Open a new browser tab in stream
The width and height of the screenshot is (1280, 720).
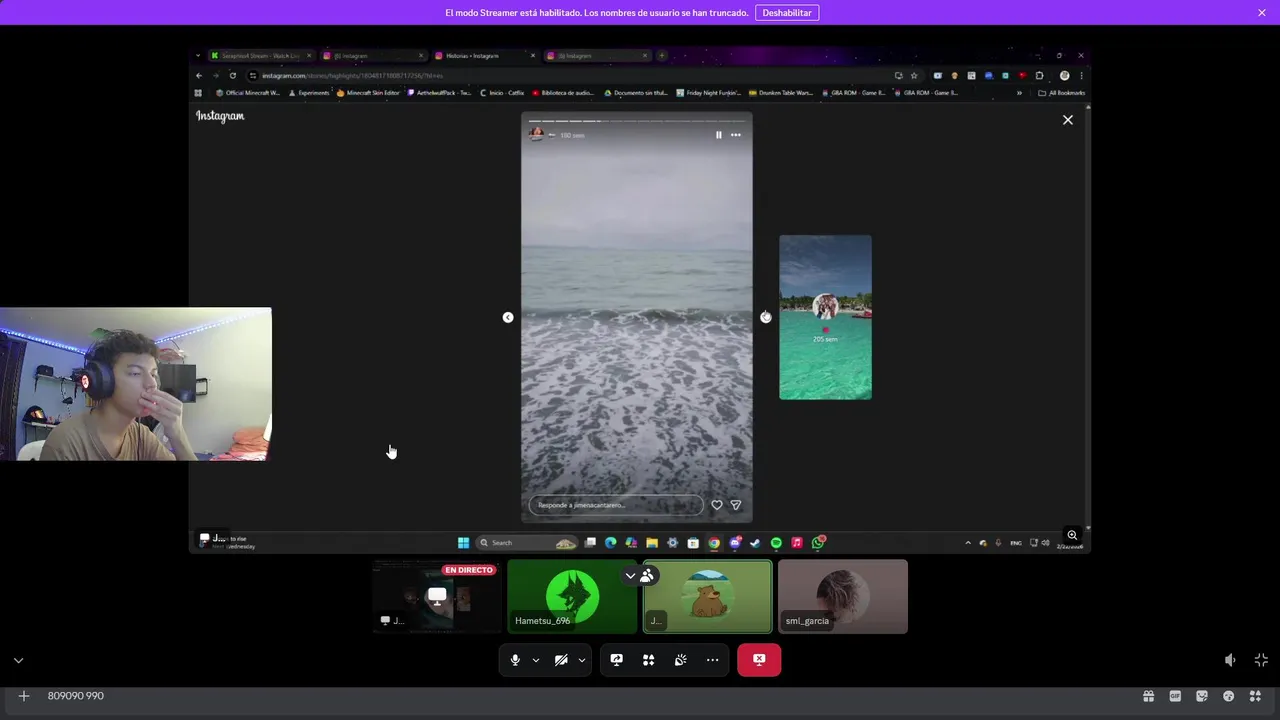(662, 56)
